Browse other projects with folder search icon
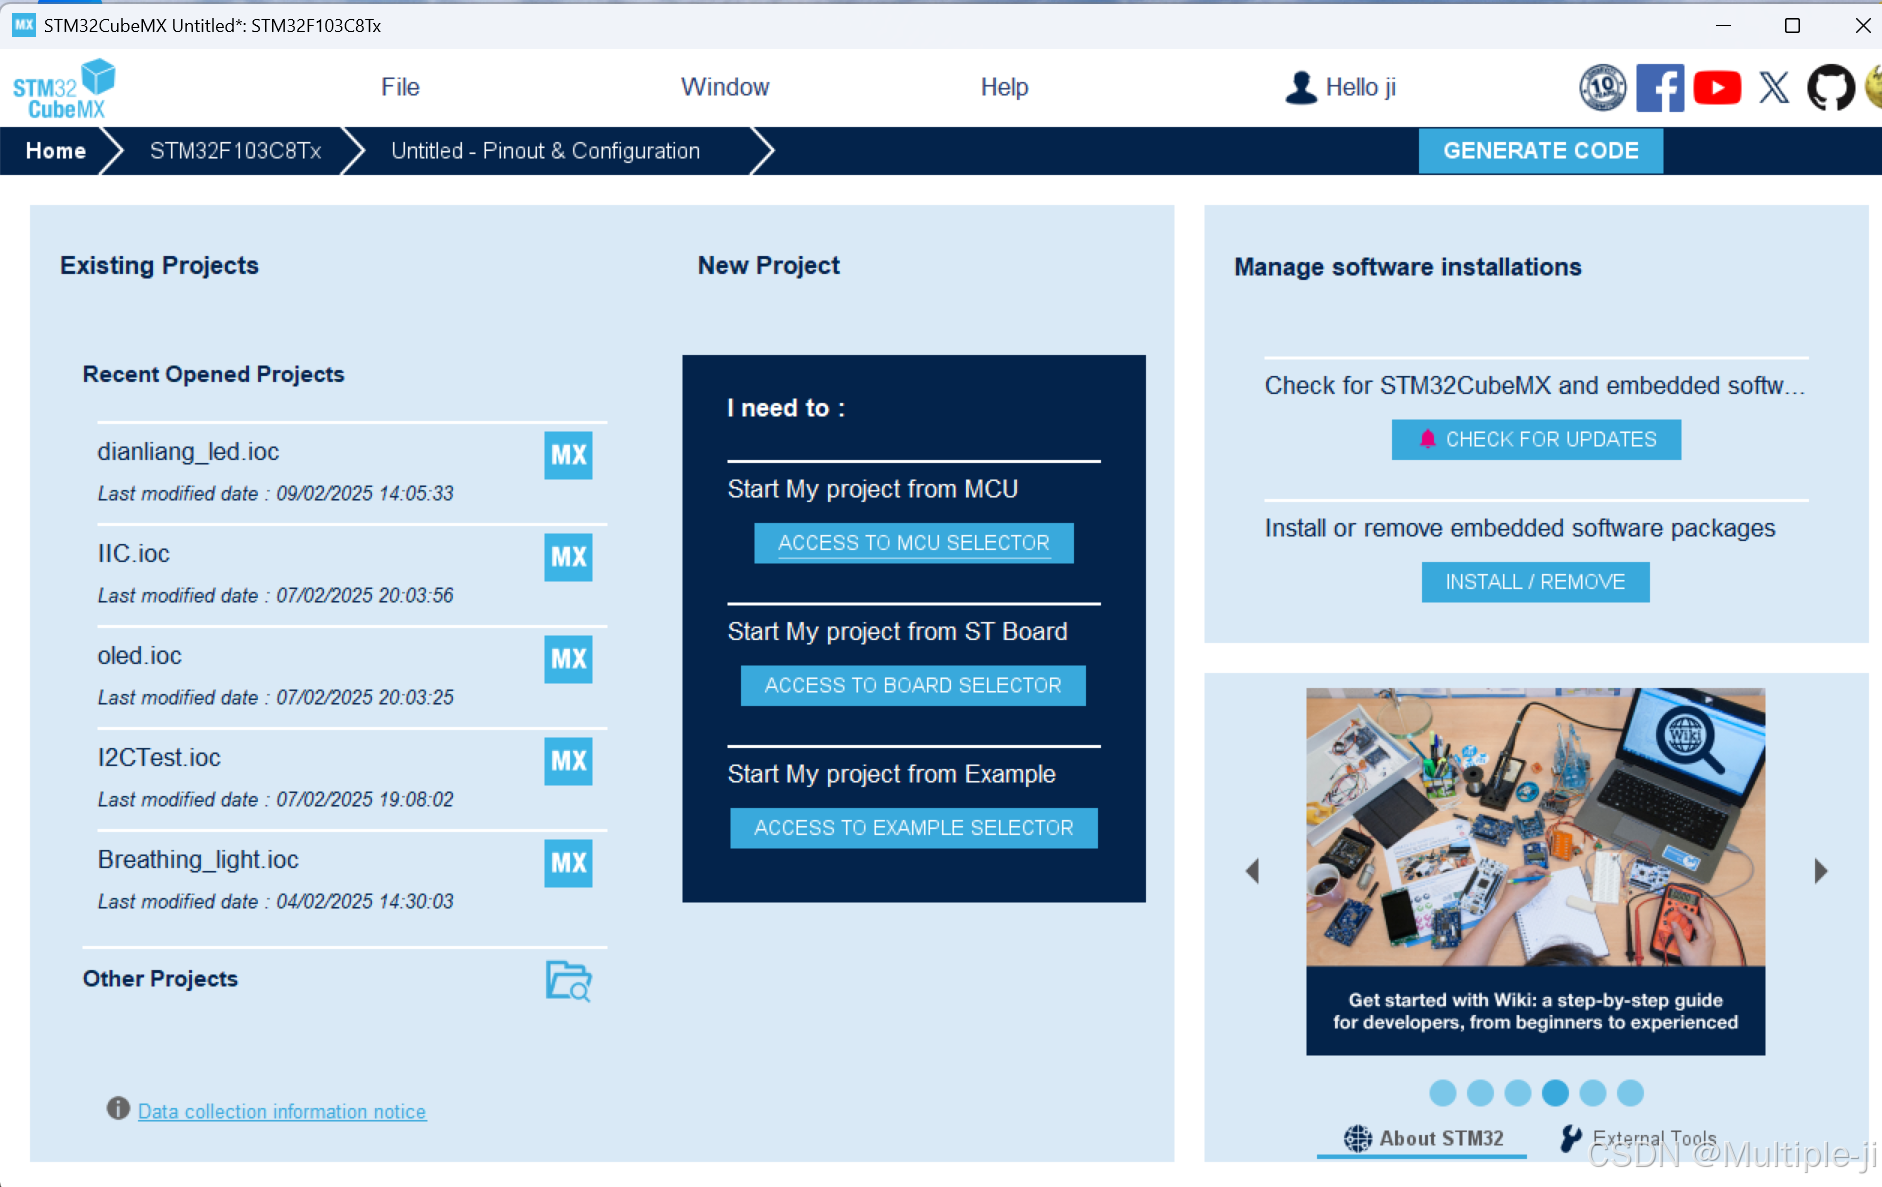This screenshot has width=1882, height=1187. tap(568, 980)
